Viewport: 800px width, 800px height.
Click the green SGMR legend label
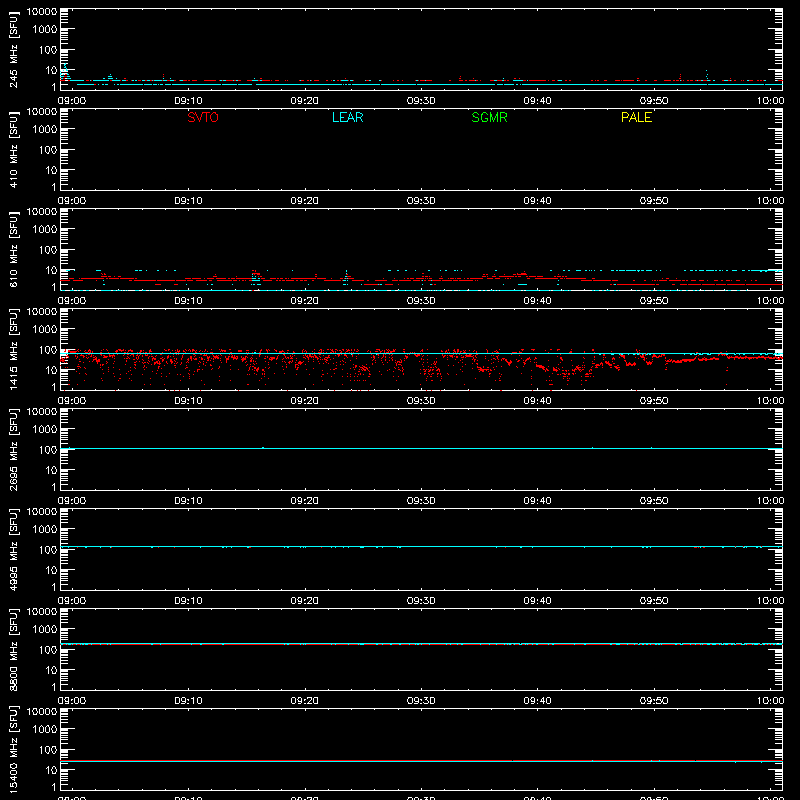pyautogui.click(x=489, y=117)
